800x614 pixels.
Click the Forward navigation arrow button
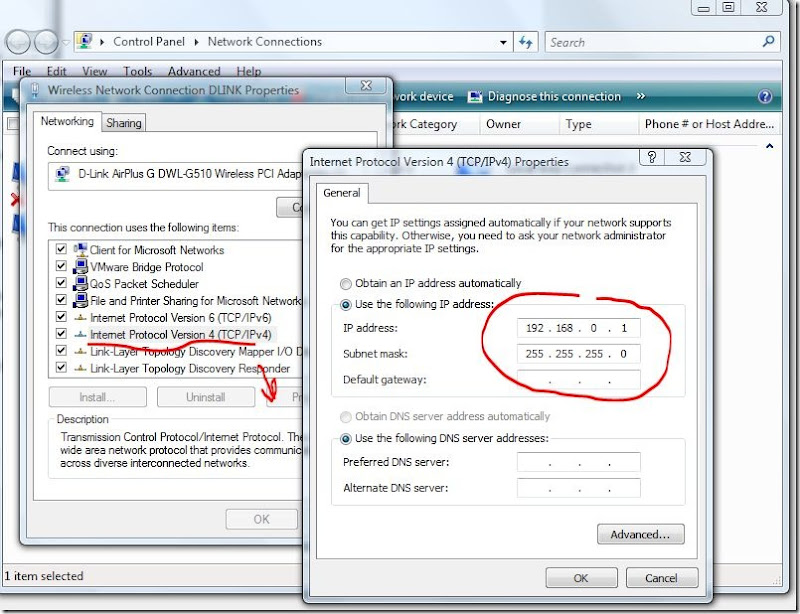pos(46,42)
